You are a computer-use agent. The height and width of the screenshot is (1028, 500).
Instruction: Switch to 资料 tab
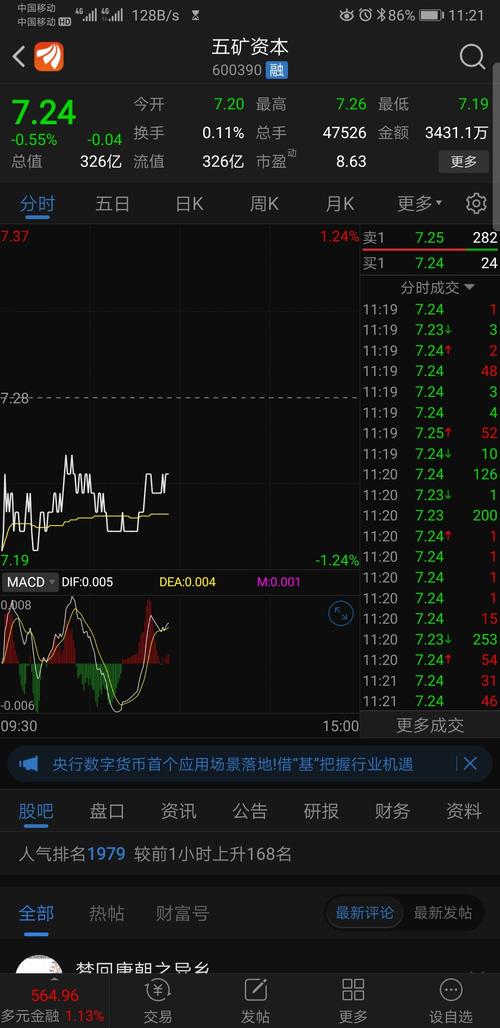coord(464,812)
